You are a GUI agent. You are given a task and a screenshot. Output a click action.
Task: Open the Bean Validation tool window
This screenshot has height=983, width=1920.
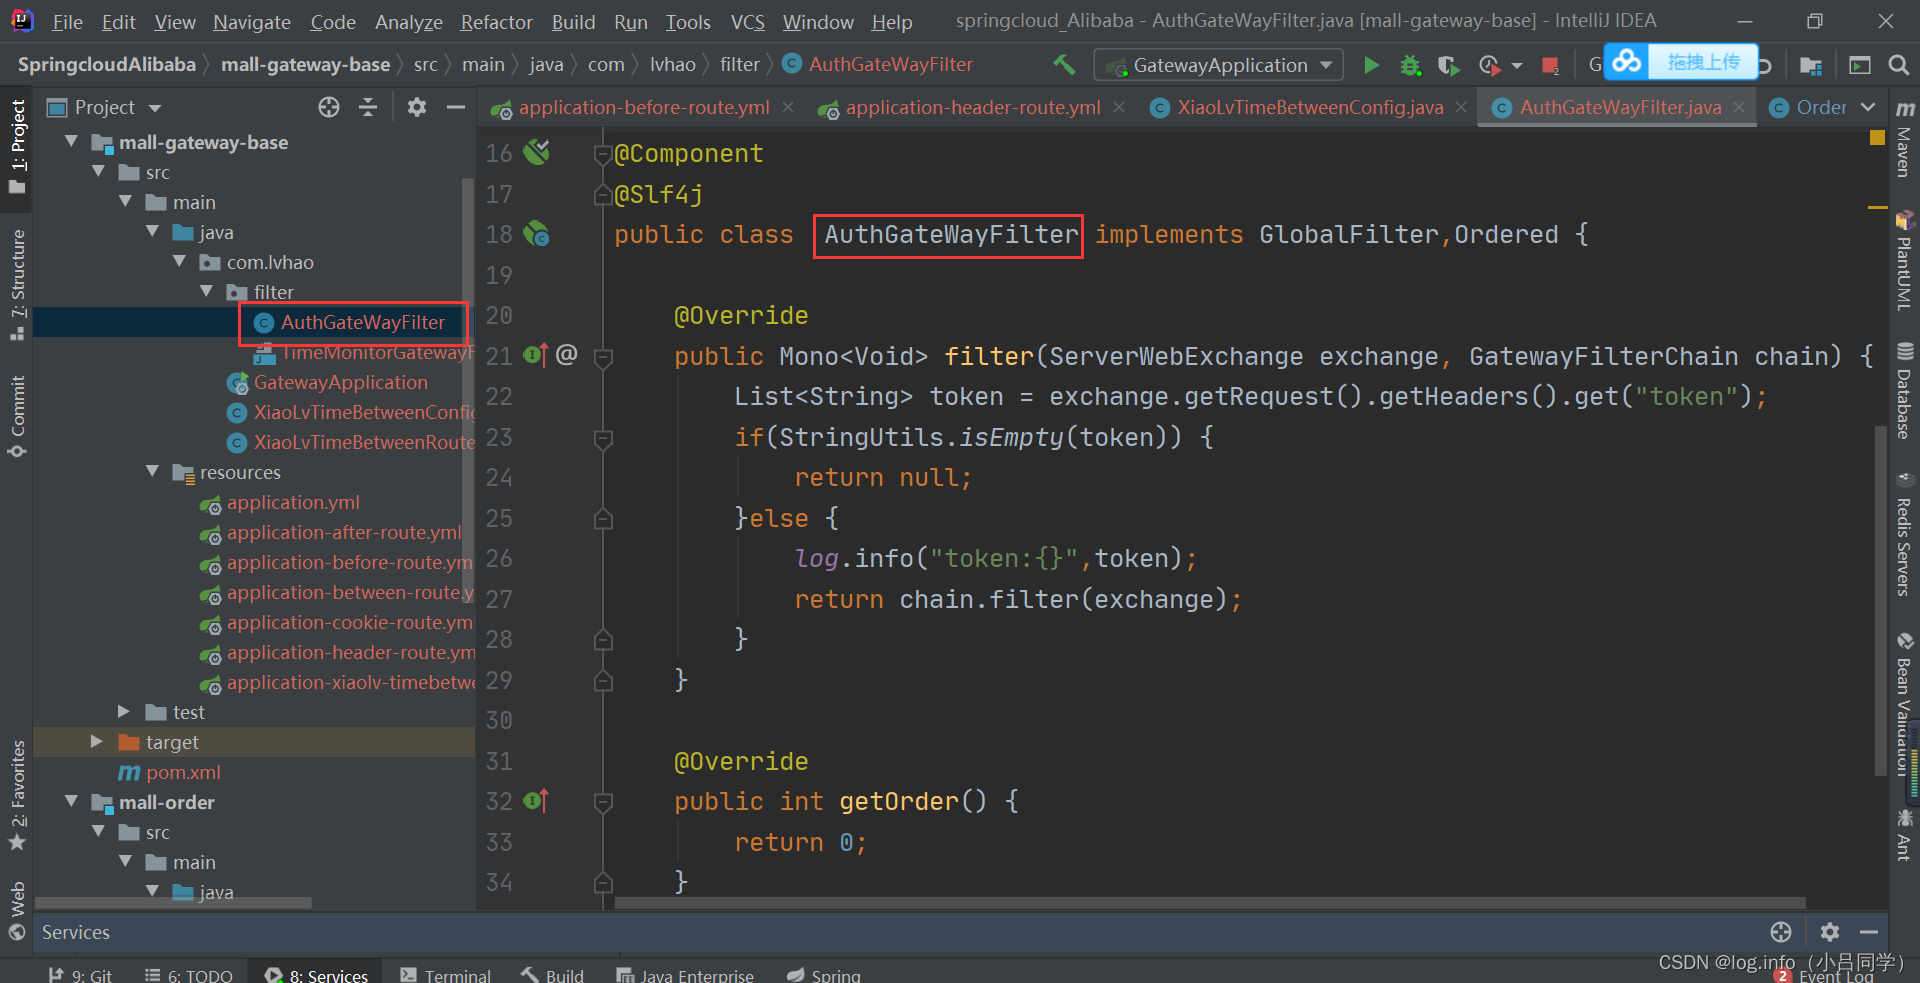pos(1904,704)
